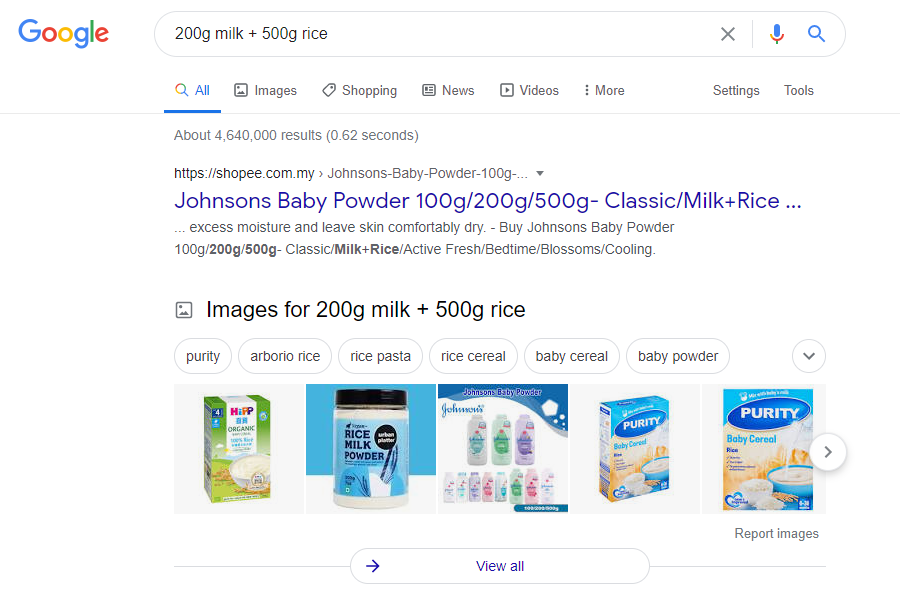
Task: Open the News results tab
Action: pos(448,90)
